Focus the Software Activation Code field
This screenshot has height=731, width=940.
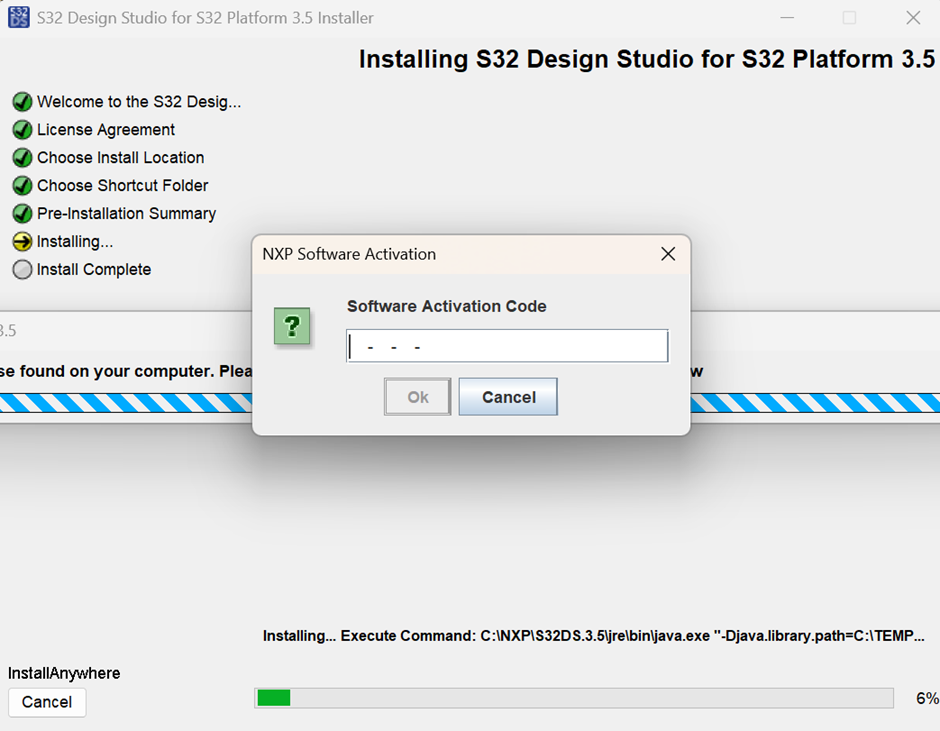[x=507, y=346]
